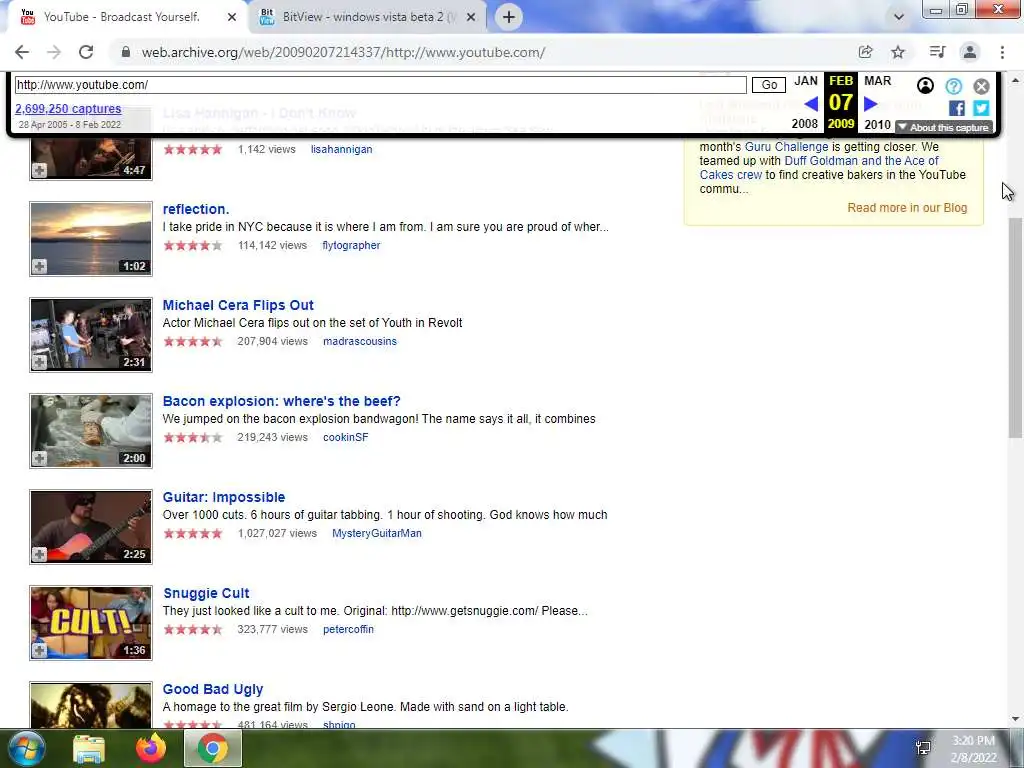Click Guitar: Impossible thumbnail
Viewport: 1024px width, 768px height.
coord(91,527)
